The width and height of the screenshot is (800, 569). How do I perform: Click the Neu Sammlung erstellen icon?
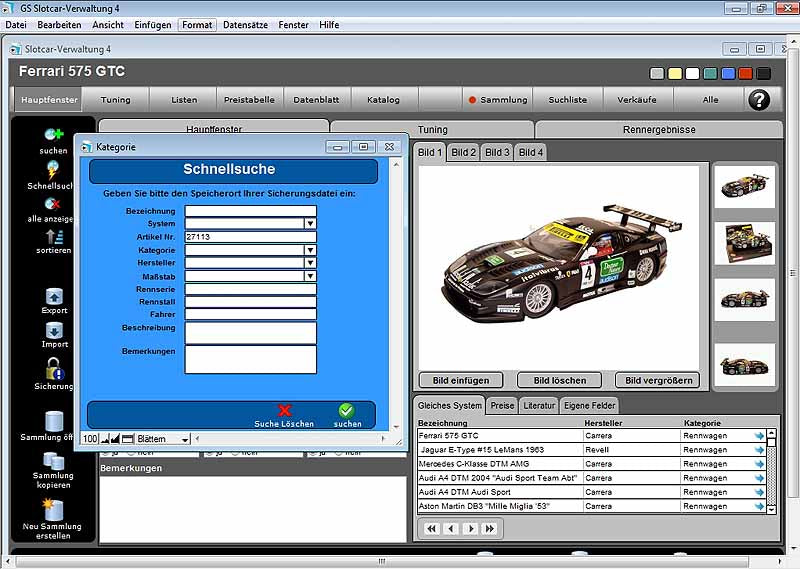(x=54, y=510)
